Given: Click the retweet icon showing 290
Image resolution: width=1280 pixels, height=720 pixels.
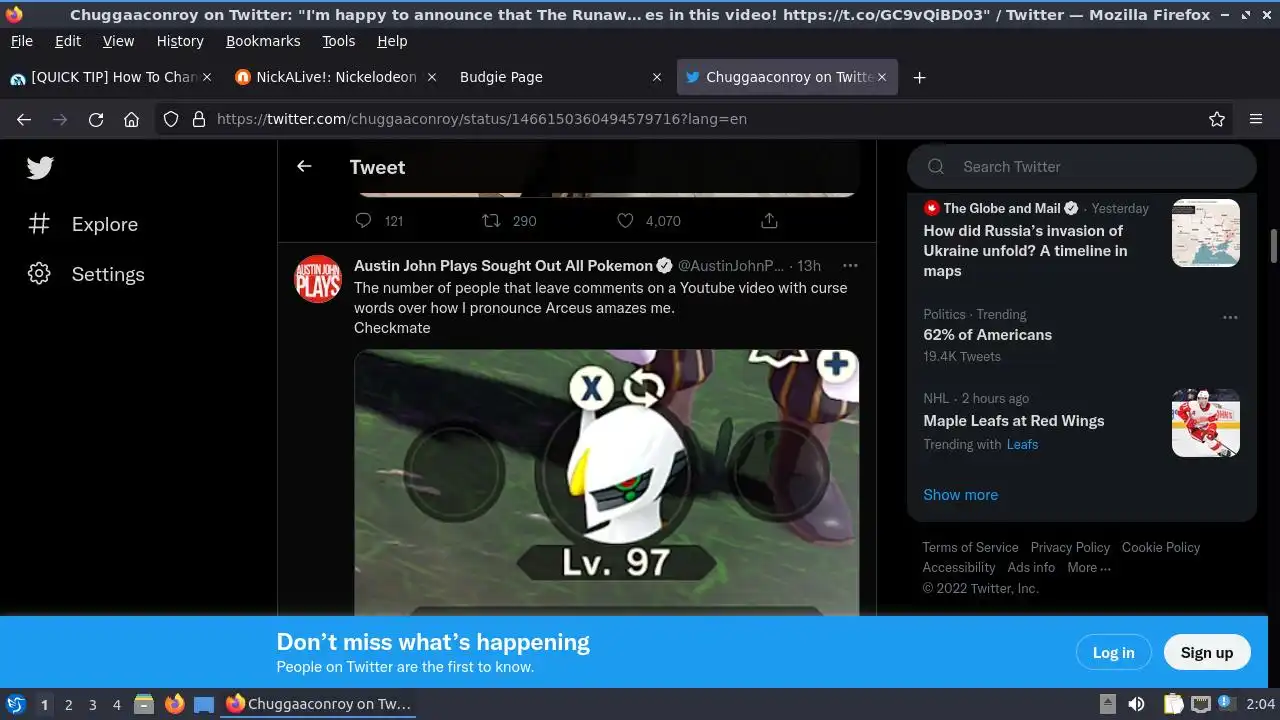Looking at the screenshot, I should 491,220.
